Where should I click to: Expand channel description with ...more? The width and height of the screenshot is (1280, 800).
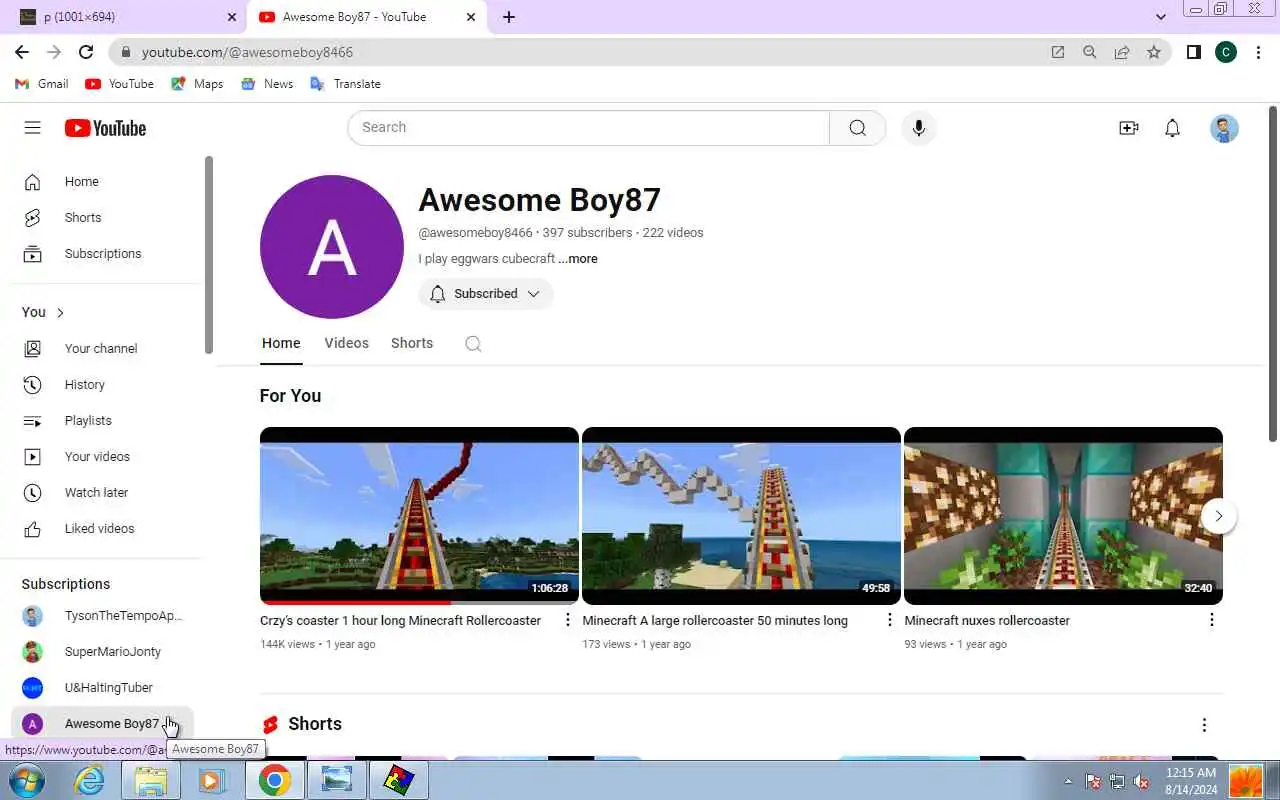578,259
